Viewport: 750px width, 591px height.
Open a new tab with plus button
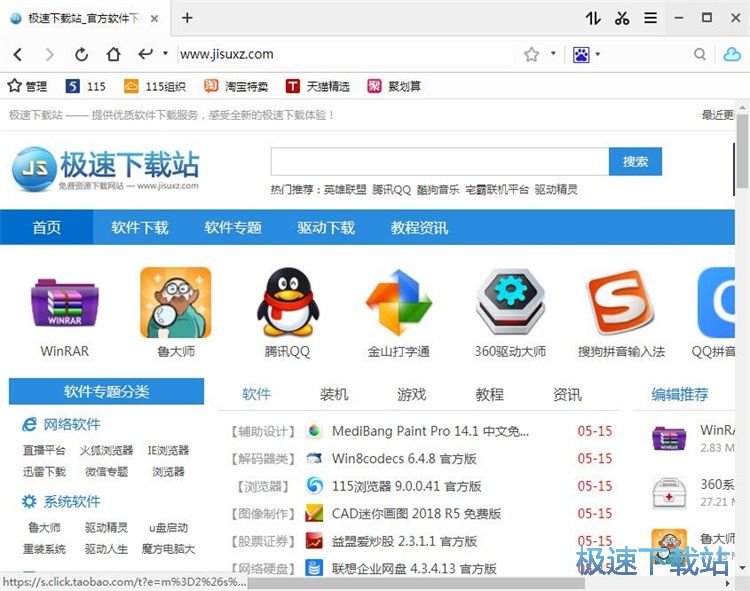(188, 18)
